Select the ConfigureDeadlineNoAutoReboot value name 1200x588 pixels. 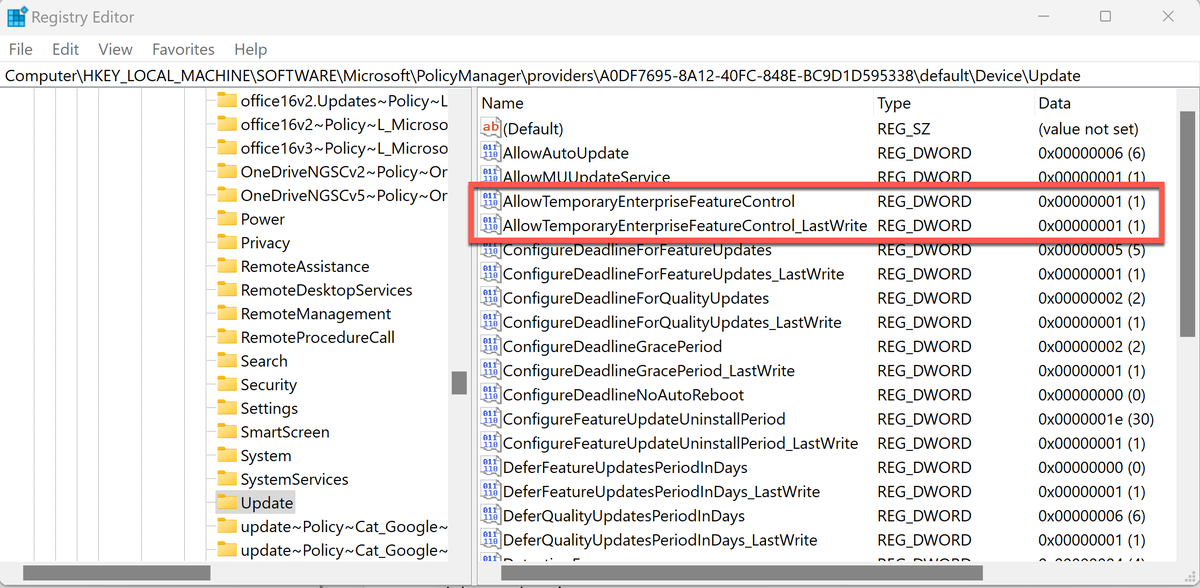click(x=623, y=395)
